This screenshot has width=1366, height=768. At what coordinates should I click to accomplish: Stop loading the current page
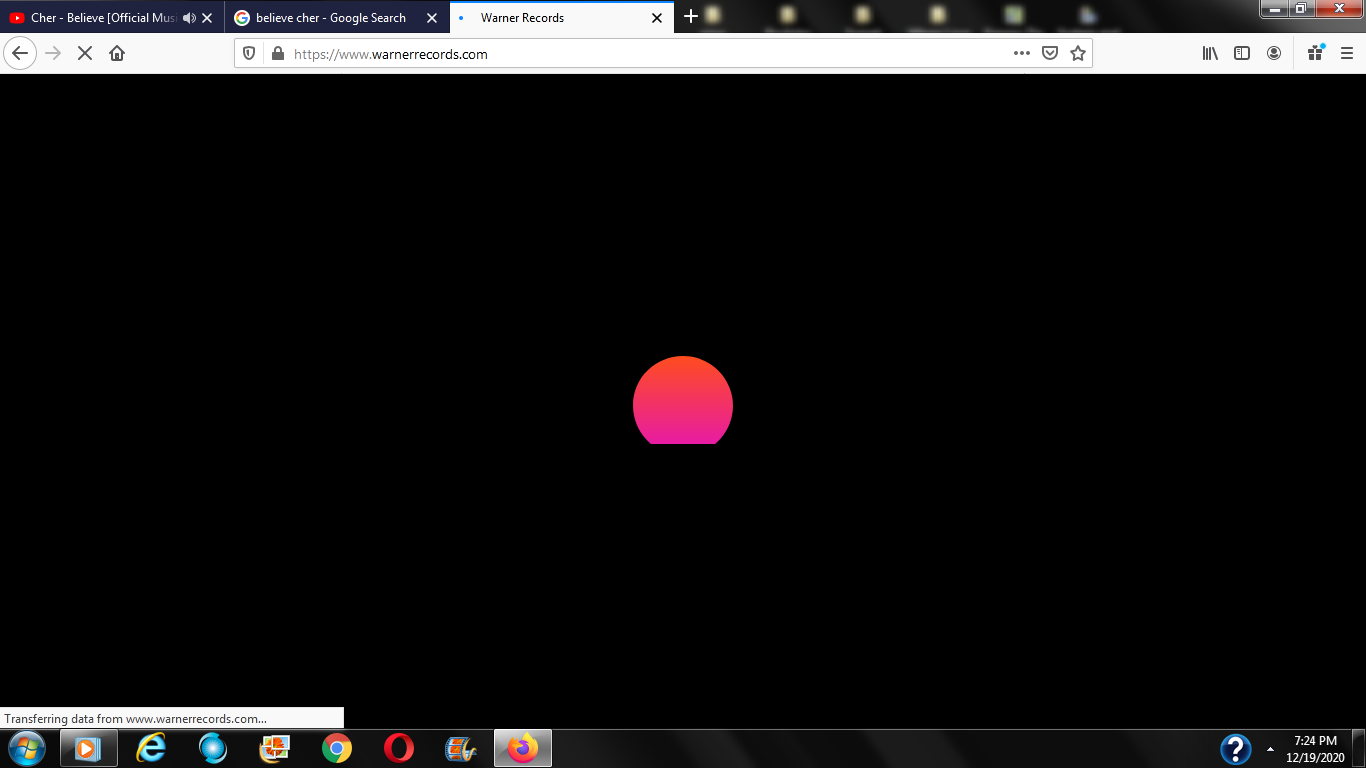[85, 54]
